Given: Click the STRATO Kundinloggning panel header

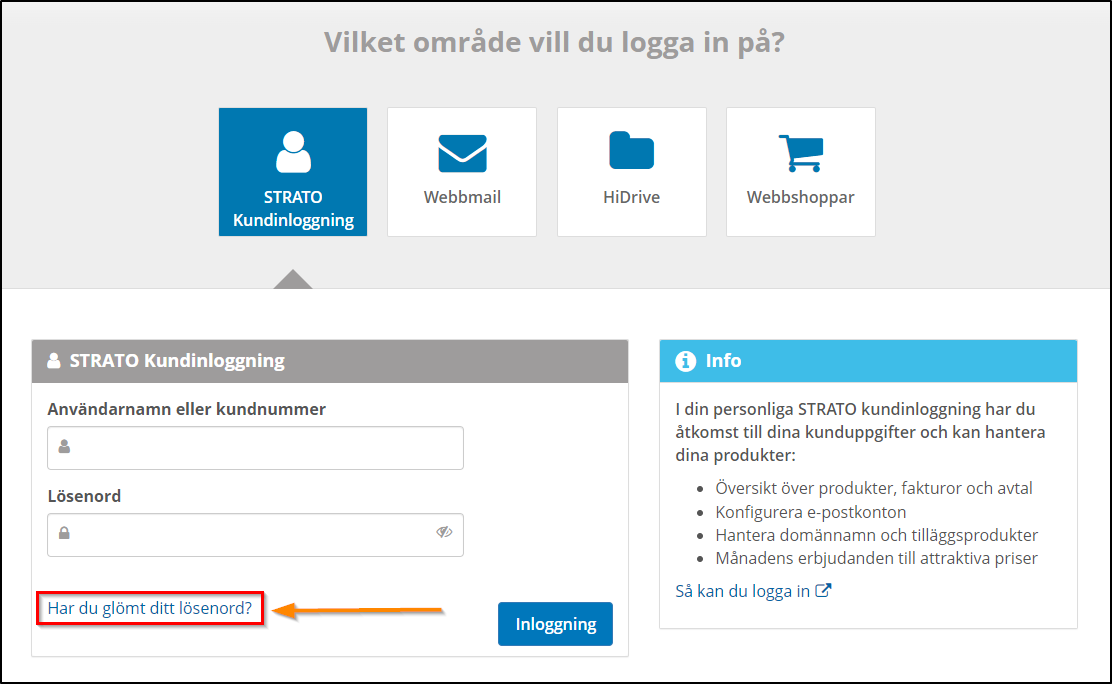Looking at the screenshot, I should coord(177,361).
